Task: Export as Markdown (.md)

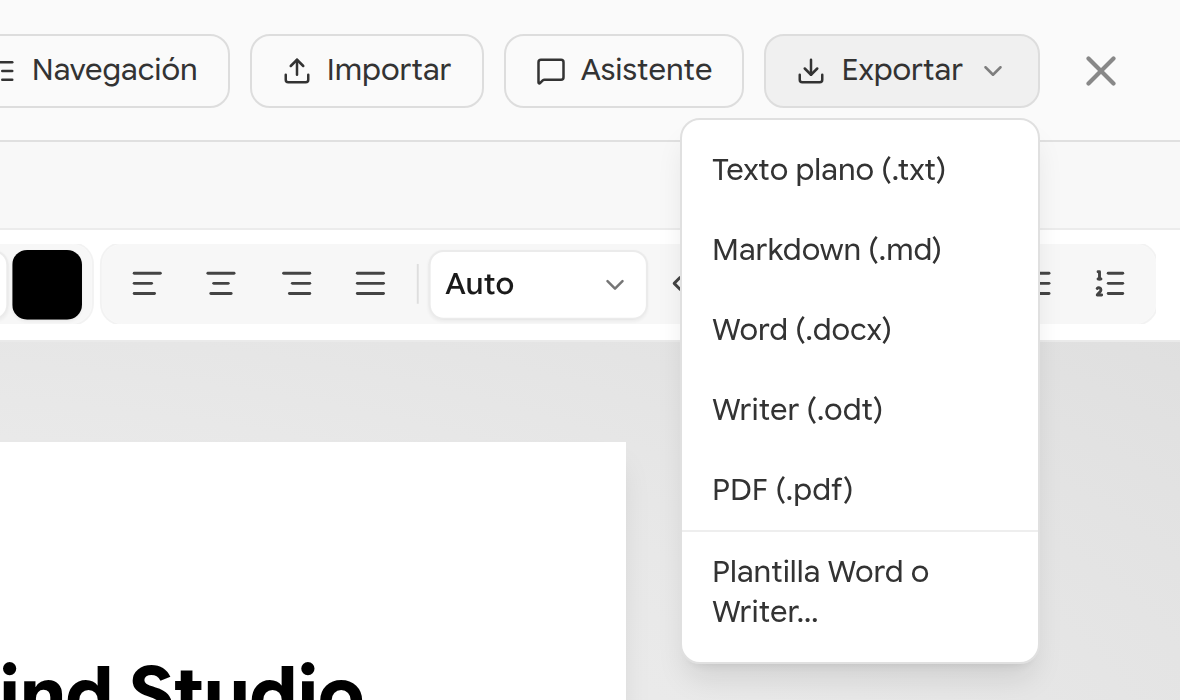Action: (x=859, y=250)
